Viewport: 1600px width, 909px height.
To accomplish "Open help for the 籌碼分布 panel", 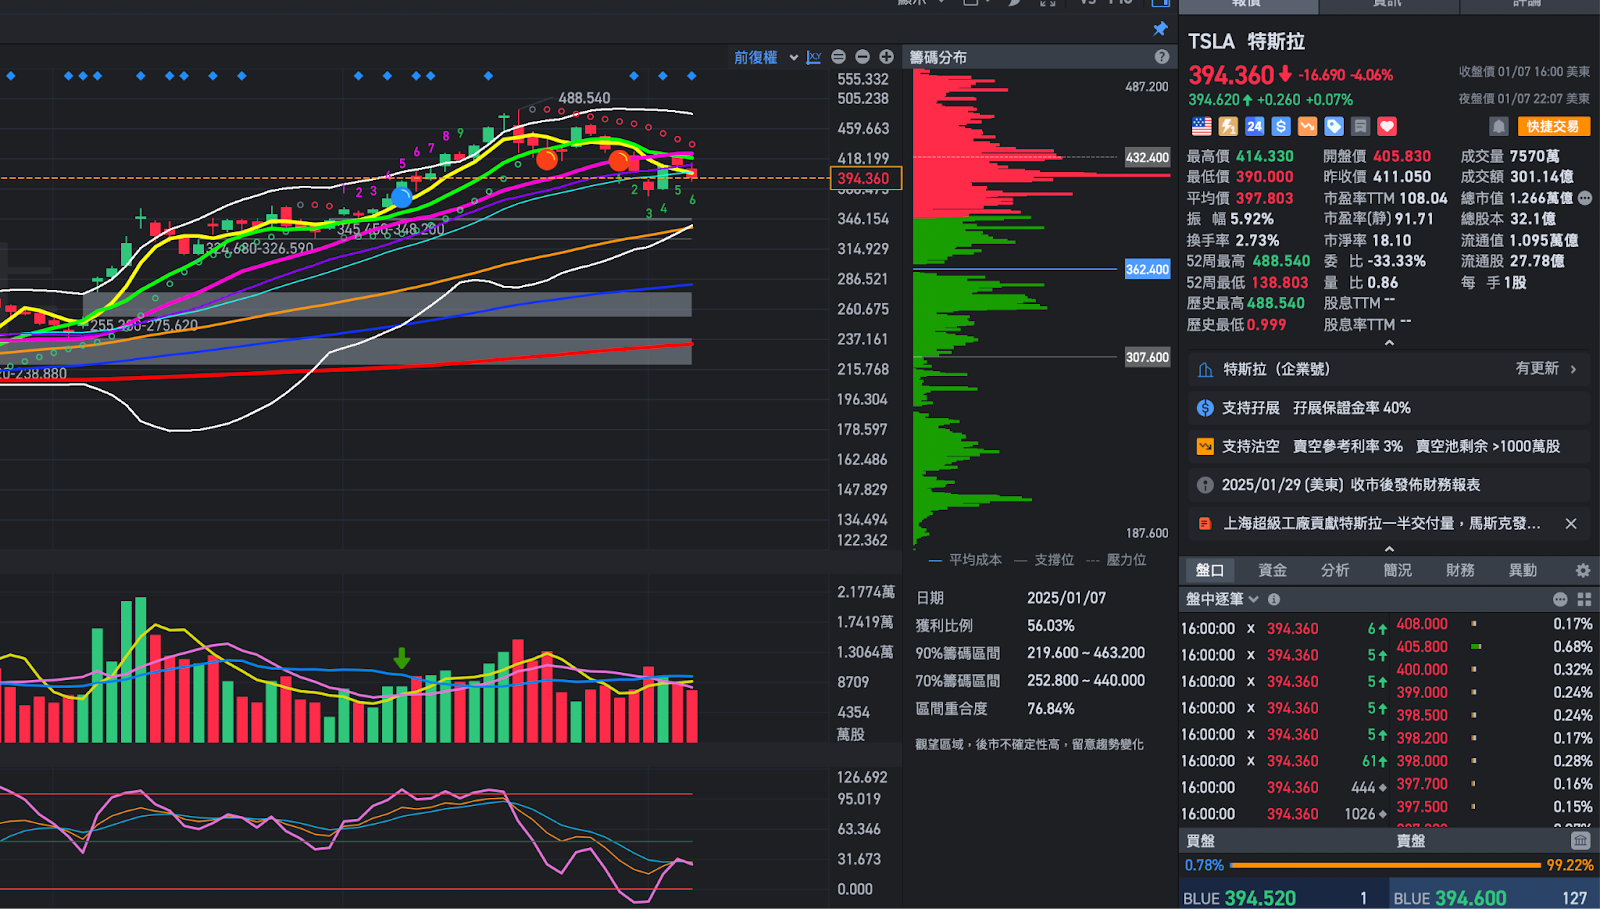I will pyautogui.click(x=1162, y=57).
